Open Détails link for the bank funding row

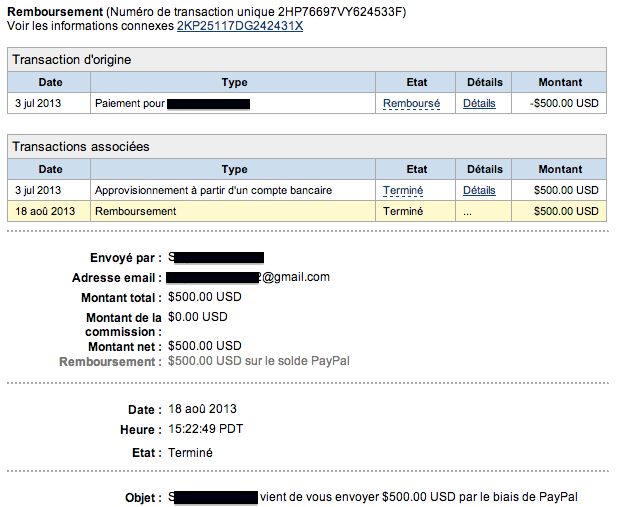coord(479,191)
